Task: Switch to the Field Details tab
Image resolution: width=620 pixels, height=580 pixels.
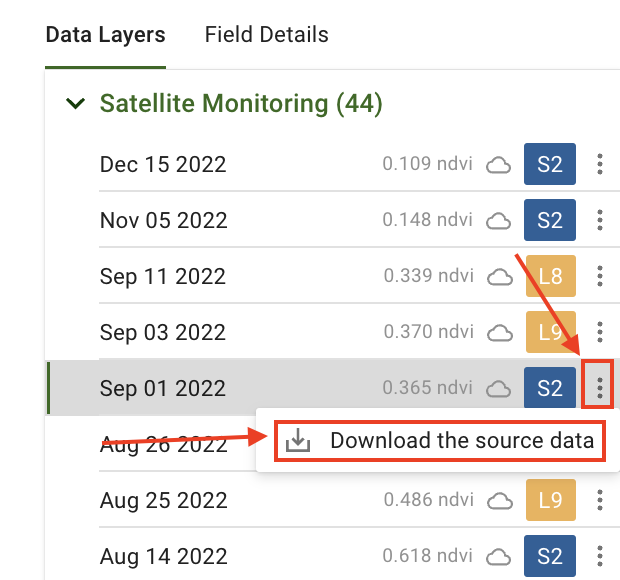Action: [x=266, y=35]
